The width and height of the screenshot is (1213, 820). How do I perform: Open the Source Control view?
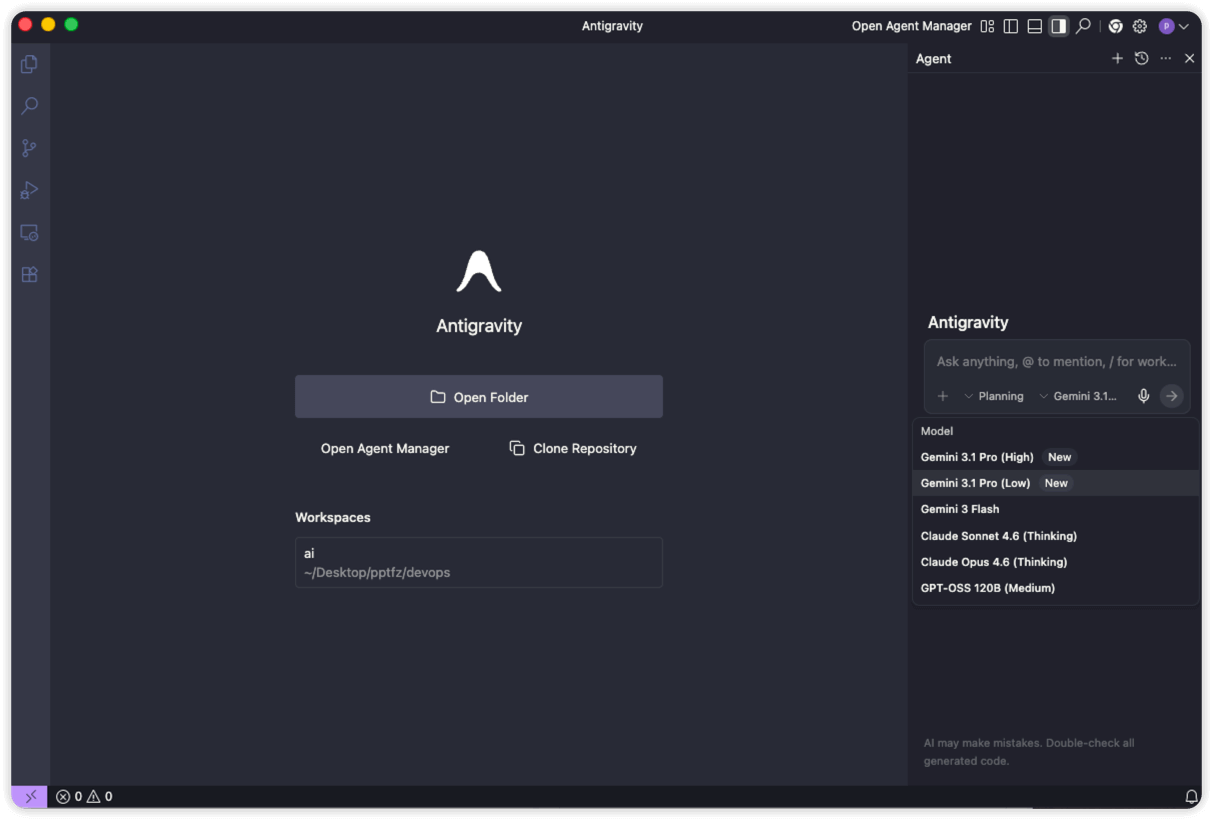tap(30, 148)
